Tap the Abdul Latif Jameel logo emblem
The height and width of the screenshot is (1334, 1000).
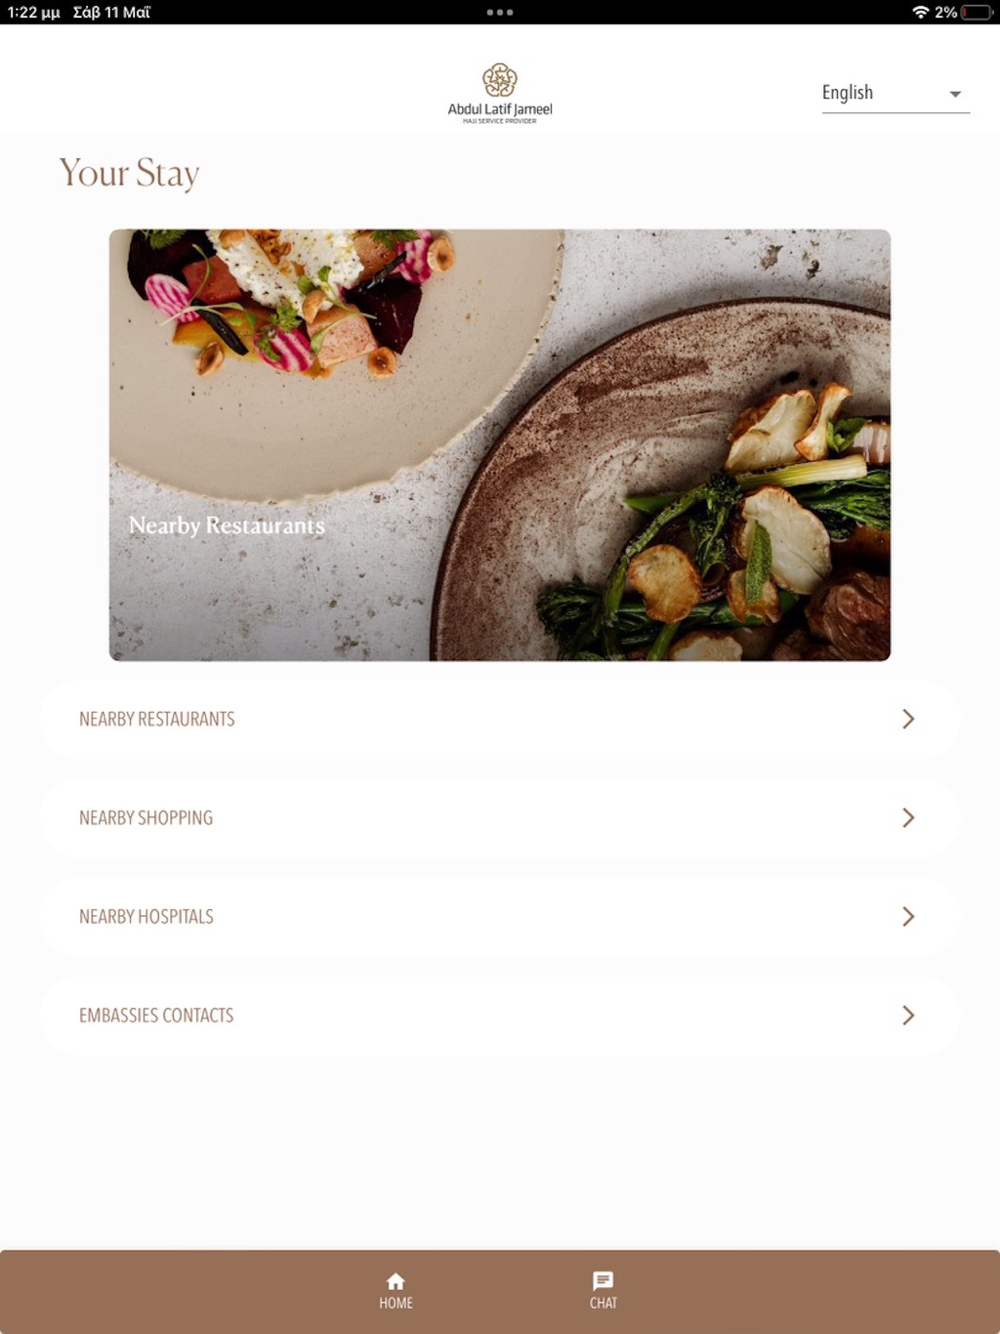tap(500, 80)
